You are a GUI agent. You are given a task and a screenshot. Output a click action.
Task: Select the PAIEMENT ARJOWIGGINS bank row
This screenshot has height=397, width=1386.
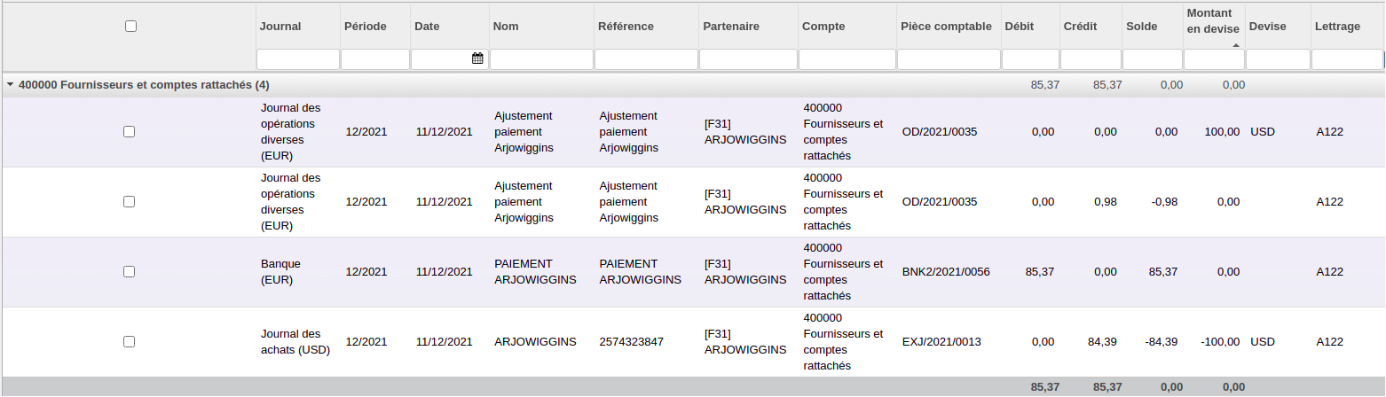[x=693, y=272]
